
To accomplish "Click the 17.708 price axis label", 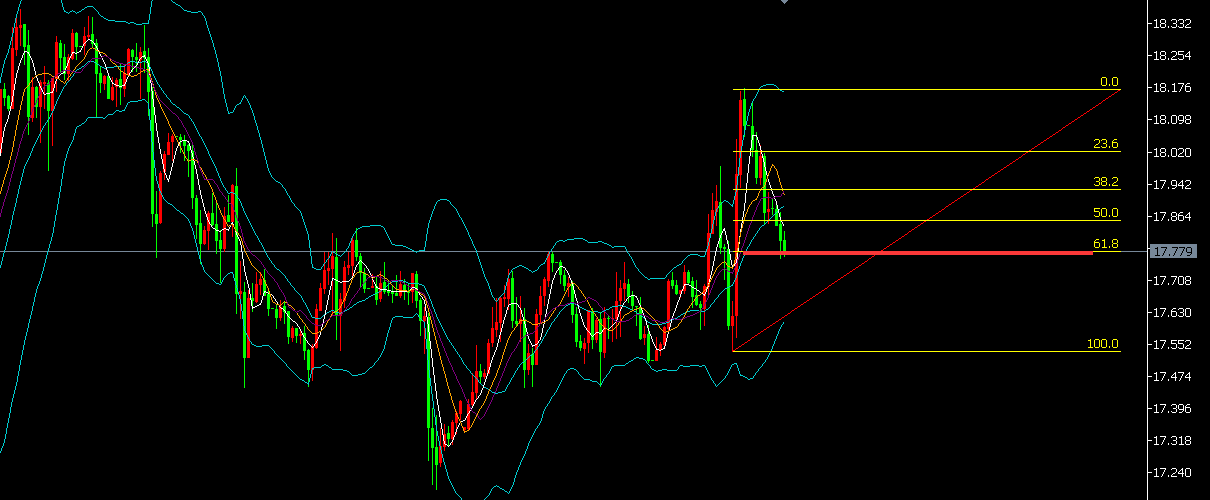I will click(x=1172, y=280).
